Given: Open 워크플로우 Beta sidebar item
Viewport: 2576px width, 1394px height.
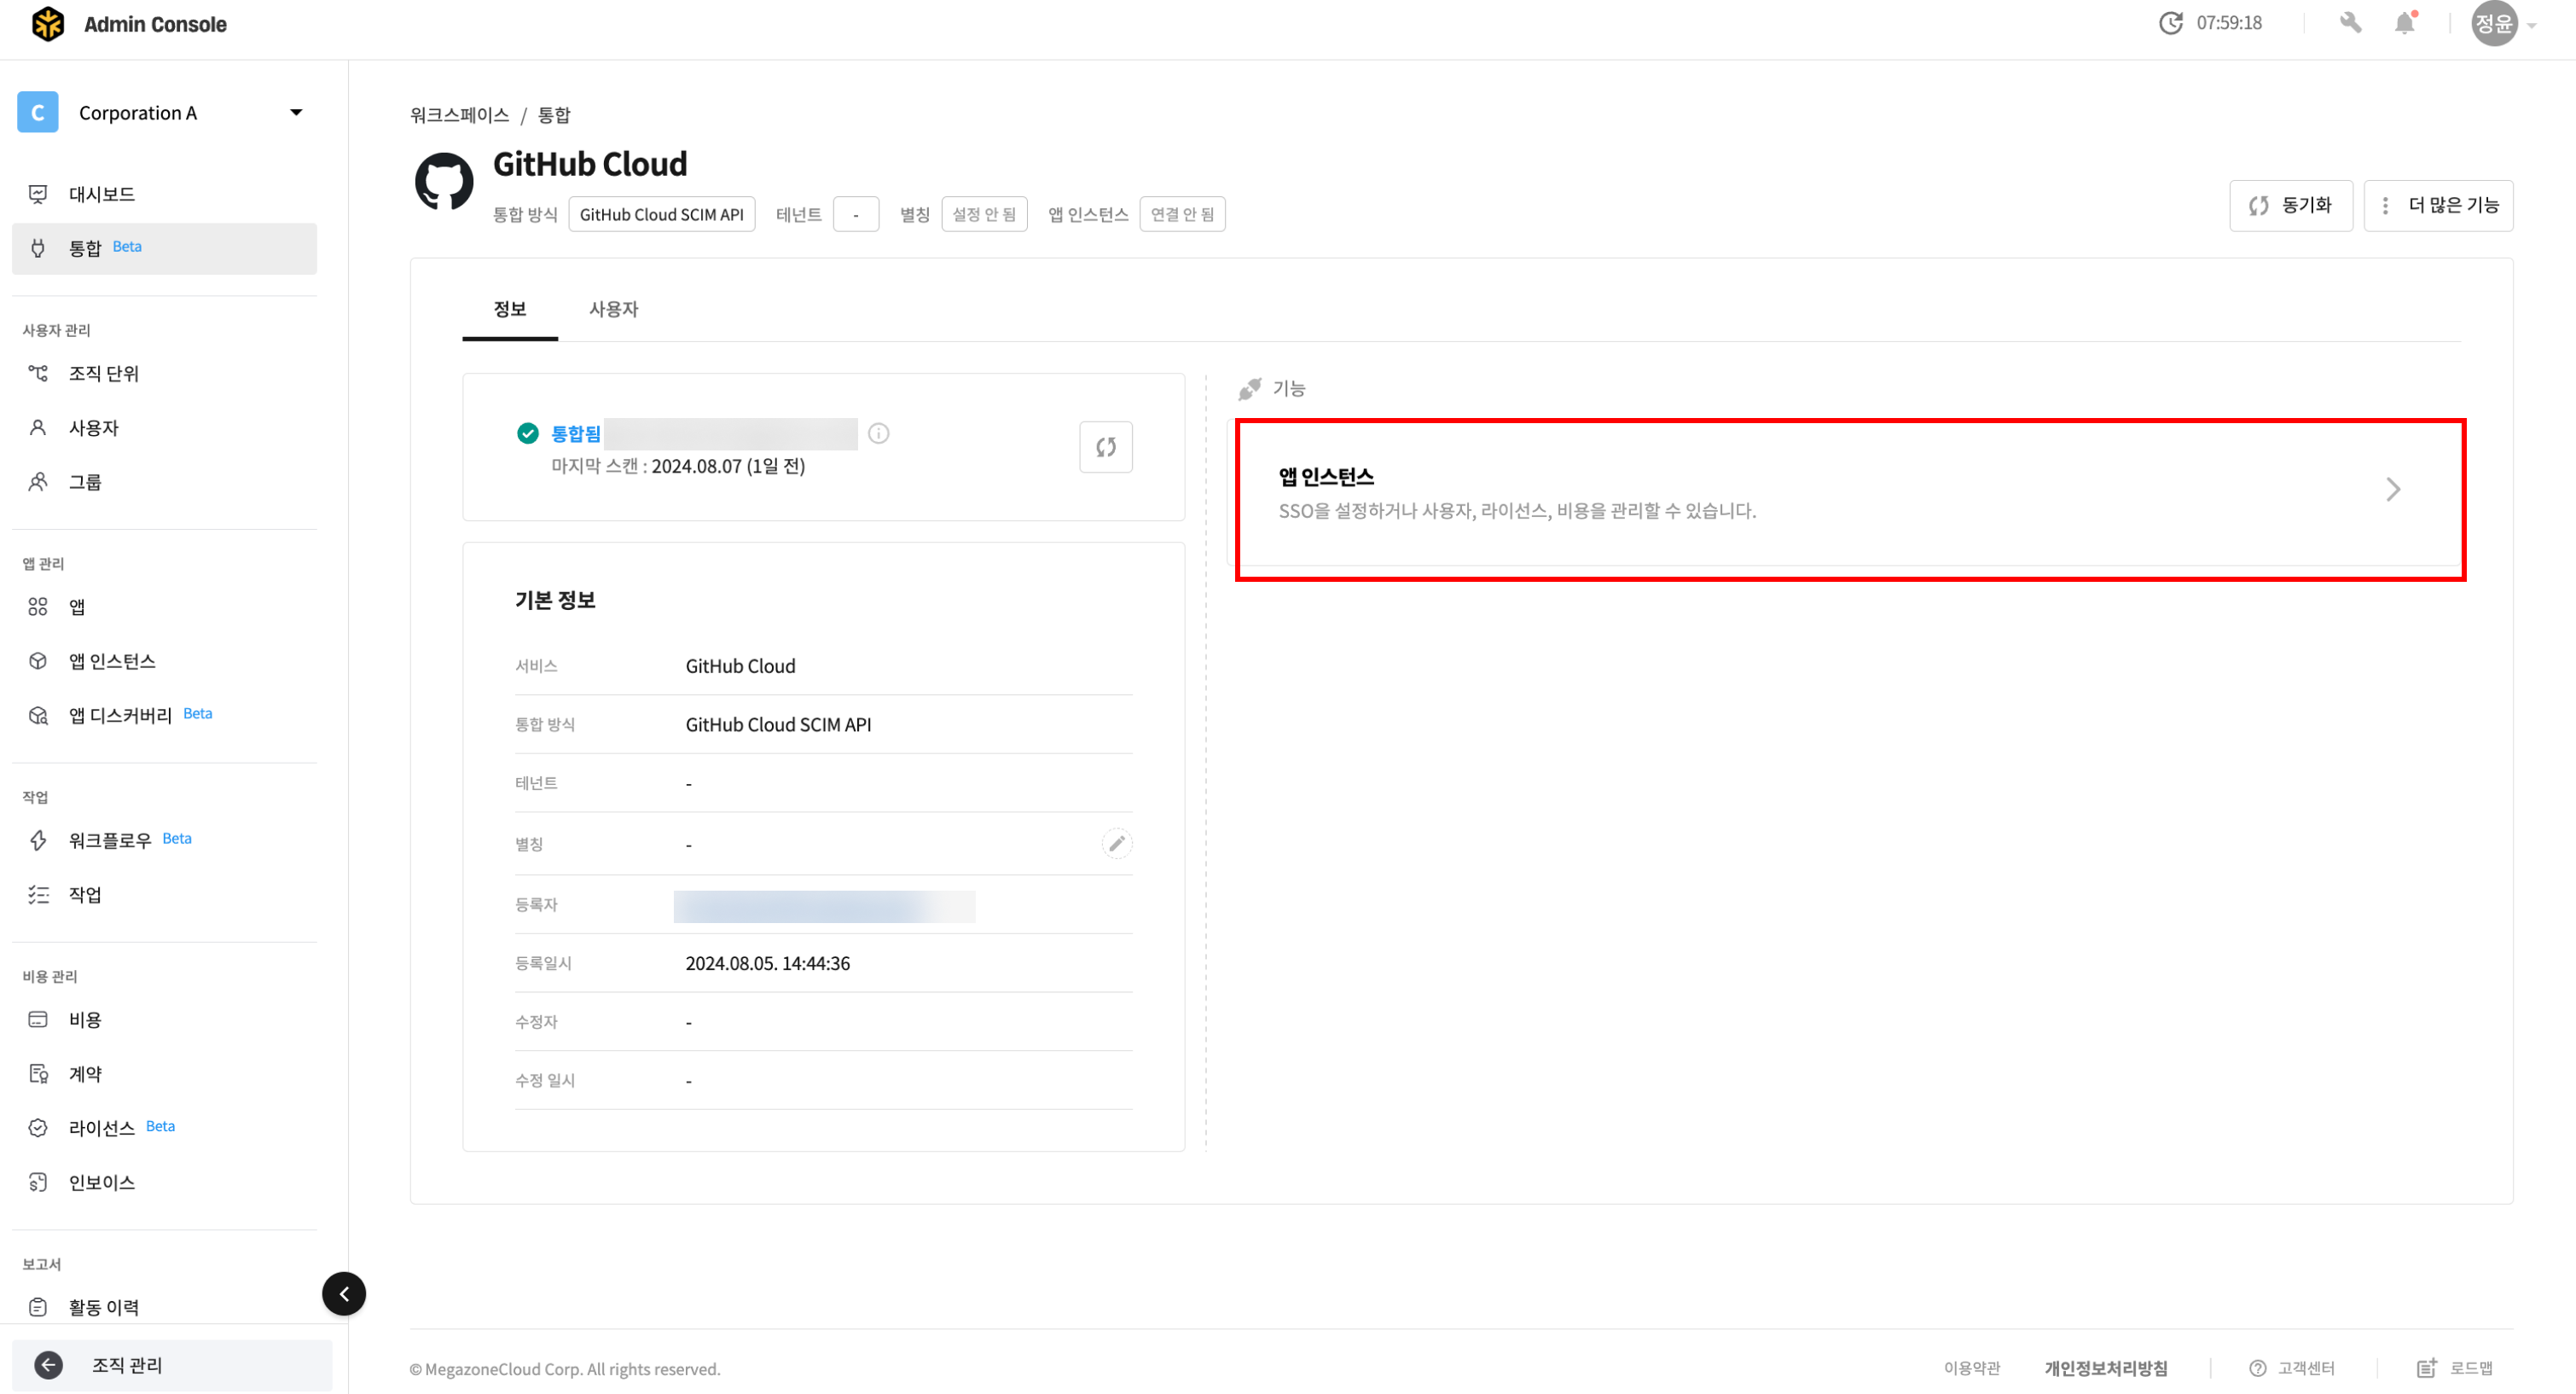Looking at the screenshot, I should pos(164,840).
